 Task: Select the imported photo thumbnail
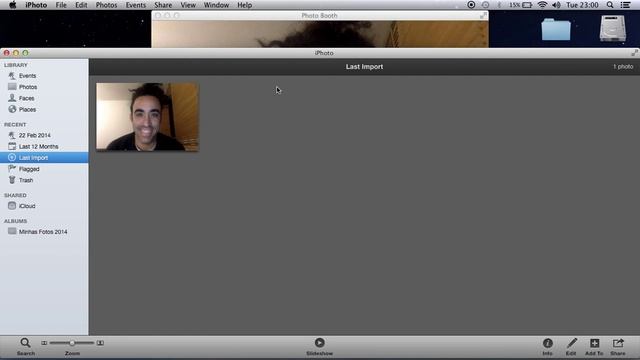[148, 117]
